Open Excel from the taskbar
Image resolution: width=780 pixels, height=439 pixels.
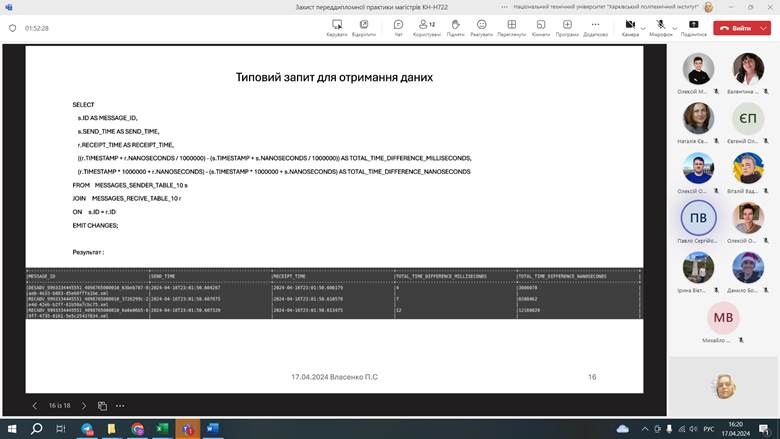tap(162, 429)
